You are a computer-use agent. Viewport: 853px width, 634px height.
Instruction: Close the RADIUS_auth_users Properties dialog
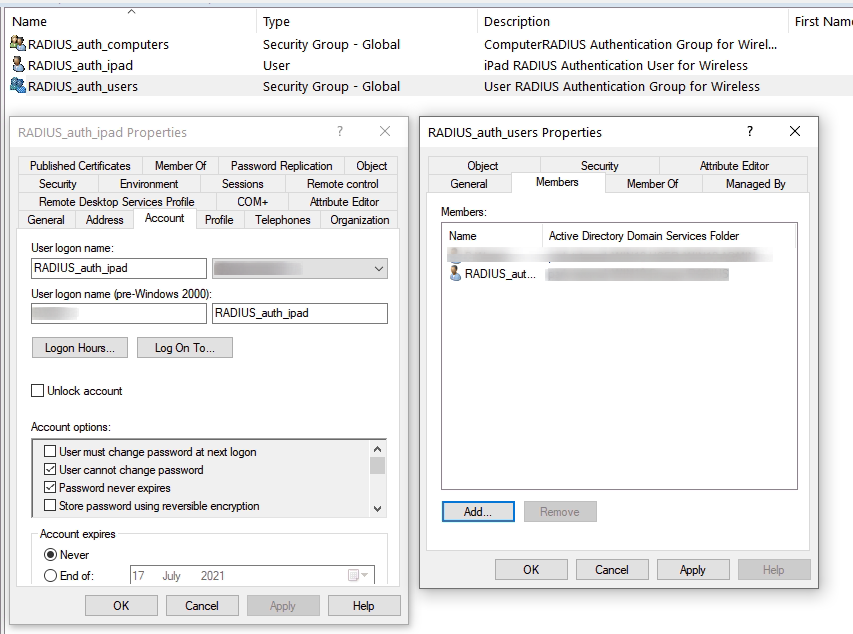[795, 131]
